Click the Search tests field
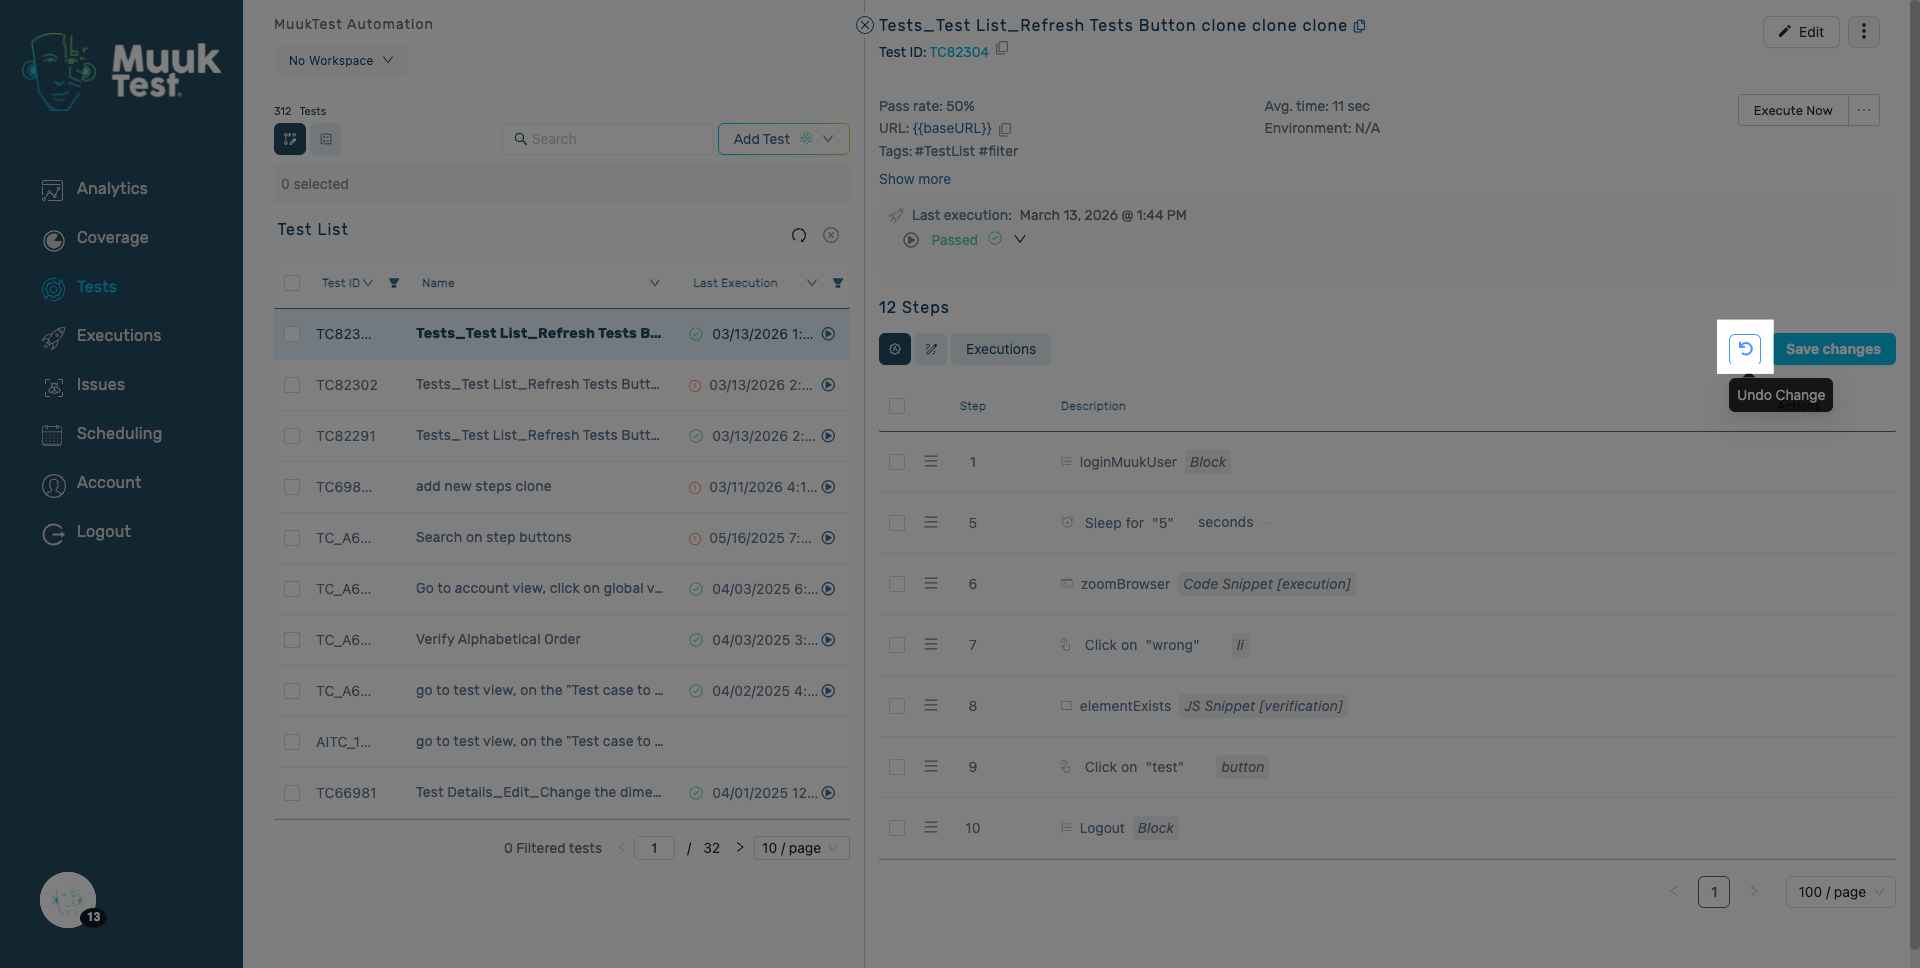 [609, 139]
